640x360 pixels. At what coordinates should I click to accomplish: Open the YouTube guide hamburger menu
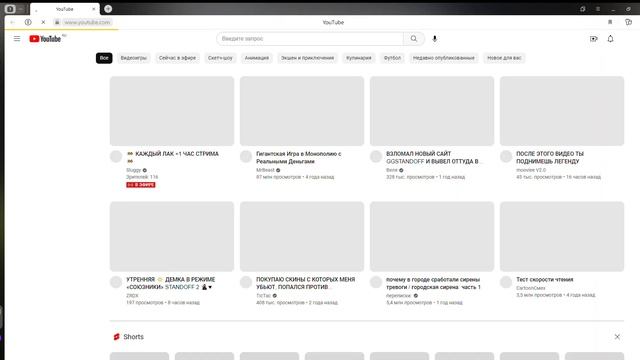[17, 39]
